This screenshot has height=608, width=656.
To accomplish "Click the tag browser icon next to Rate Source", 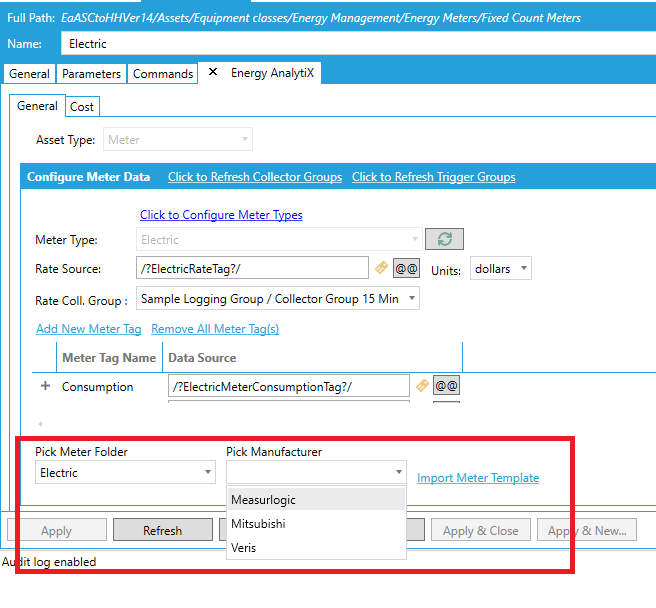I will (x=381, y=268).
